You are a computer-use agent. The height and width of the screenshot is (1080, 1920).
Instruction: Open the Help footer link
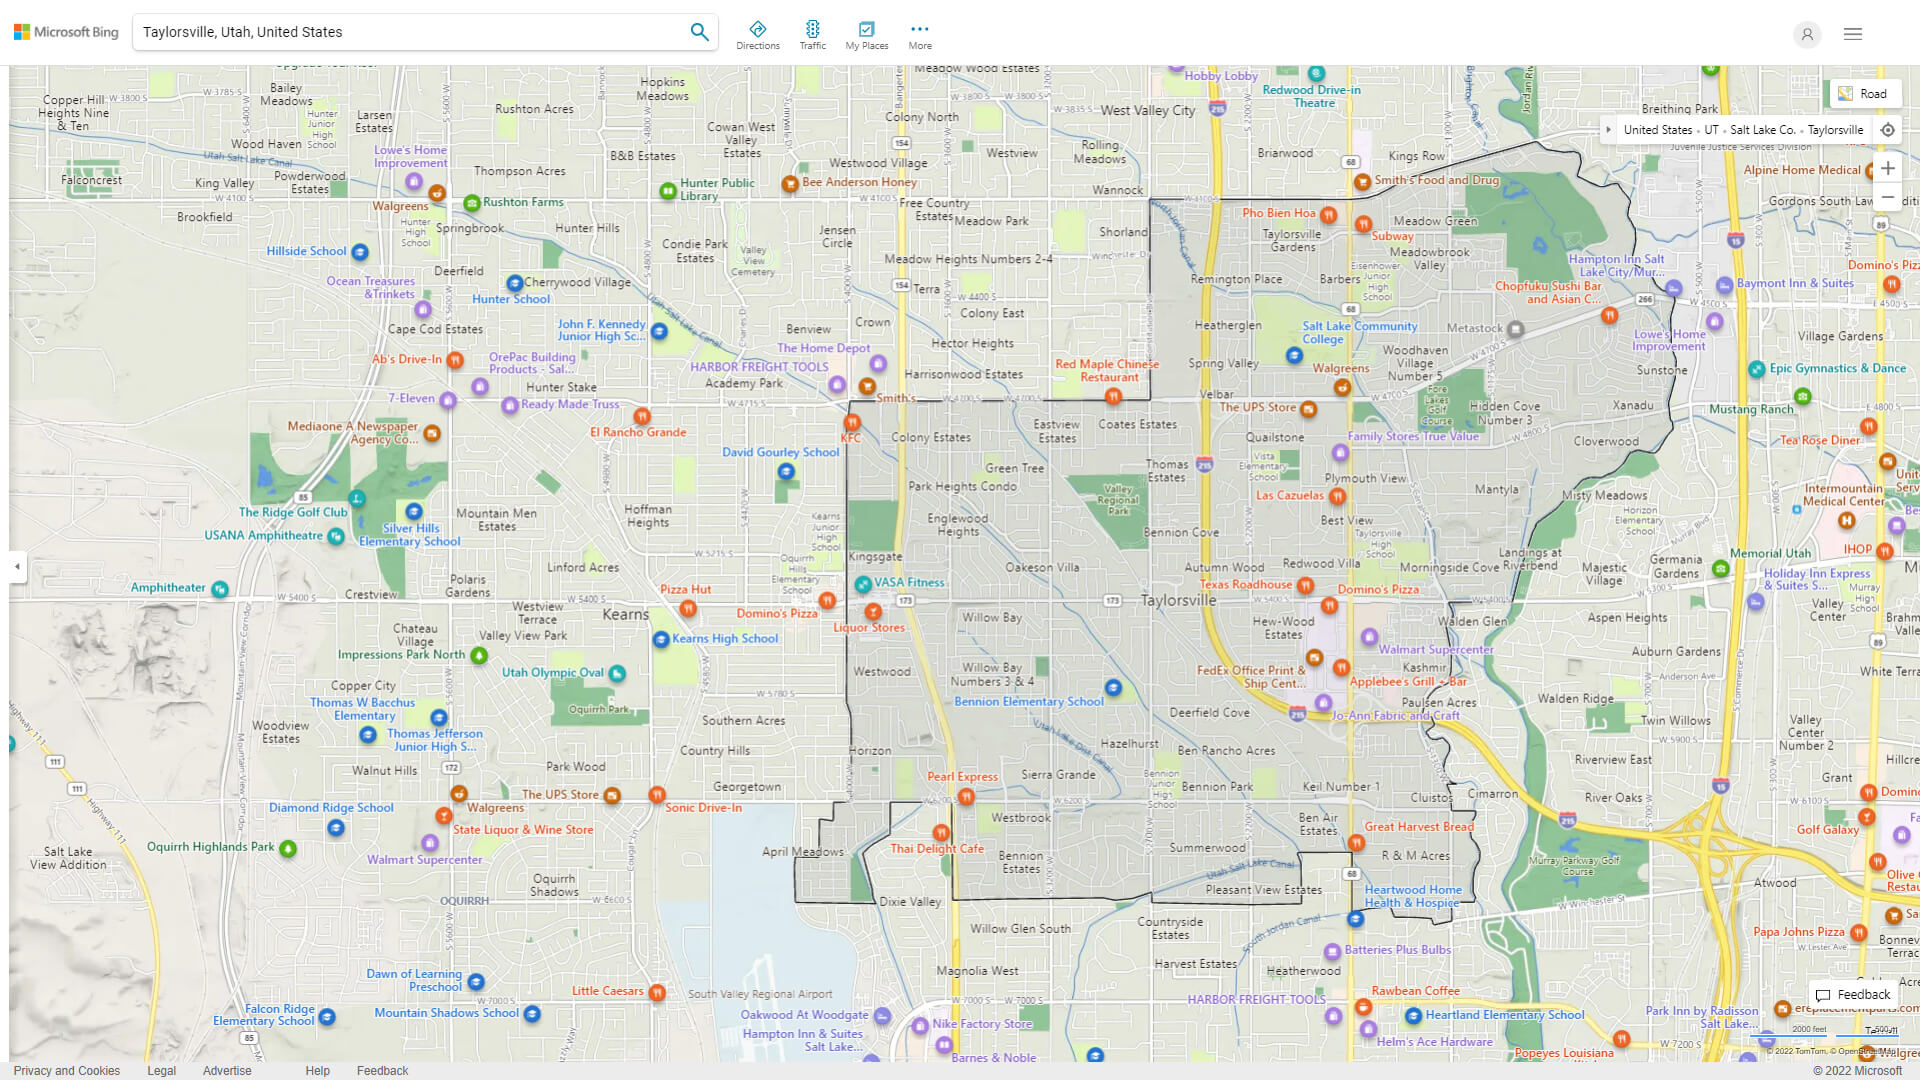tap(317, 1070)
